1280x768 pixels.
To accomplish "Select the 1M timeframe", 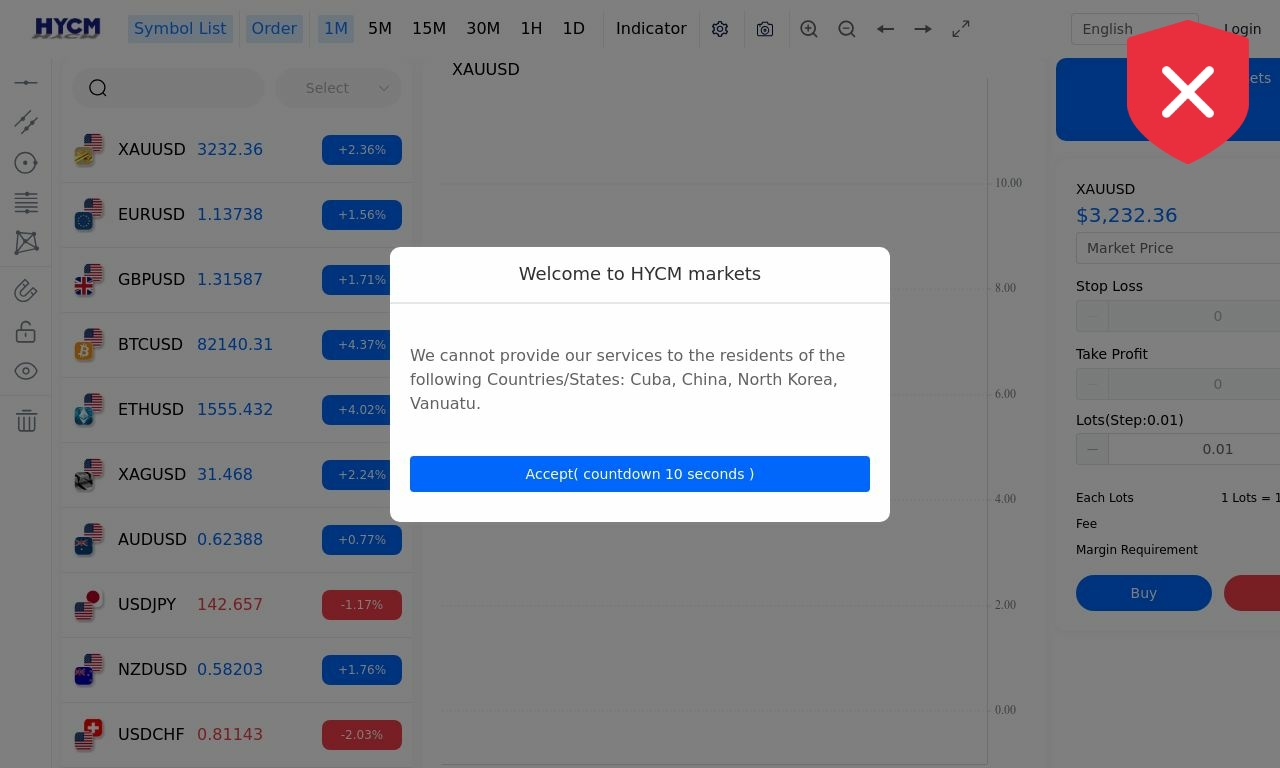I will 336,28.
